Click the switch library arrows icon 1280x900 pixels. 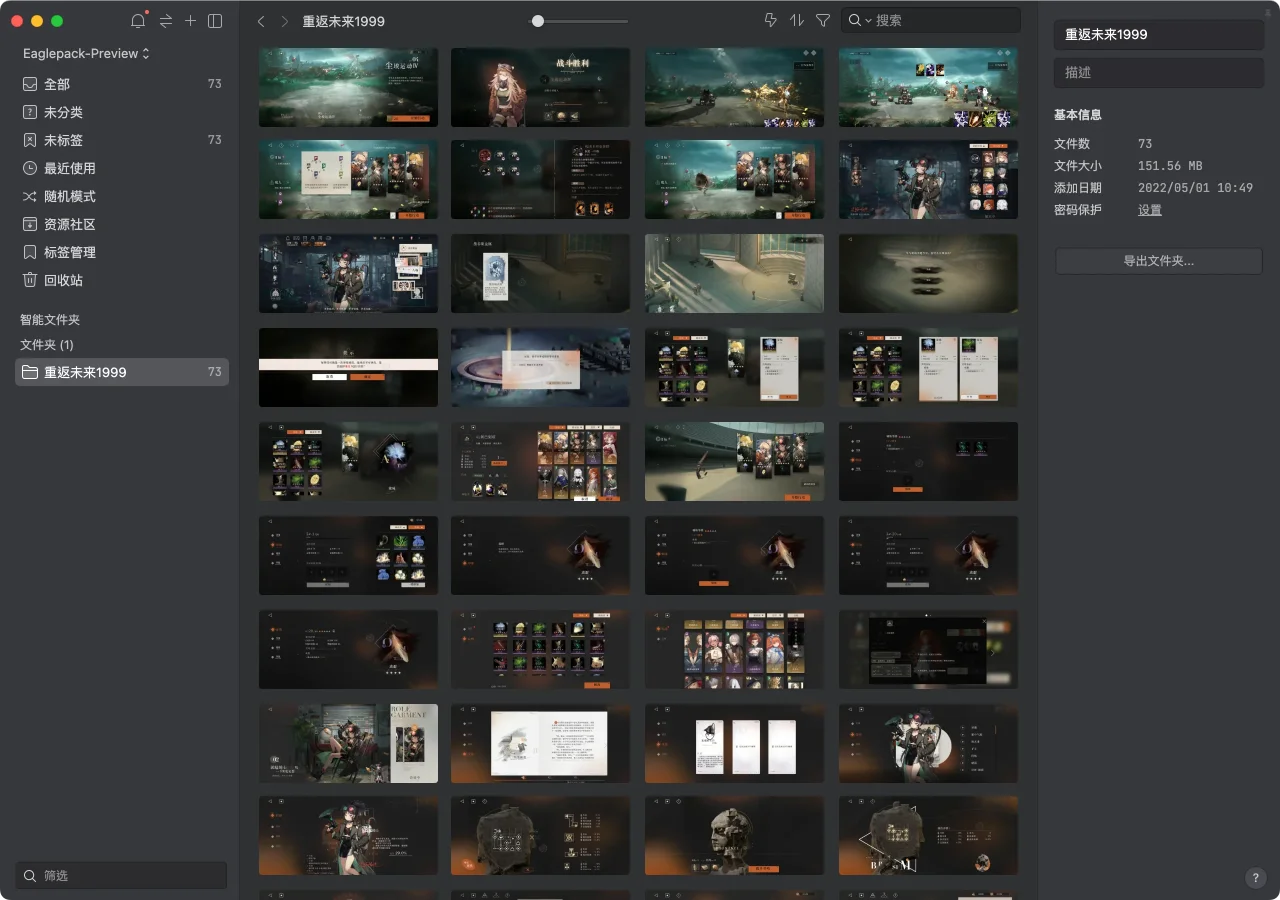click(x=165, y=21)
